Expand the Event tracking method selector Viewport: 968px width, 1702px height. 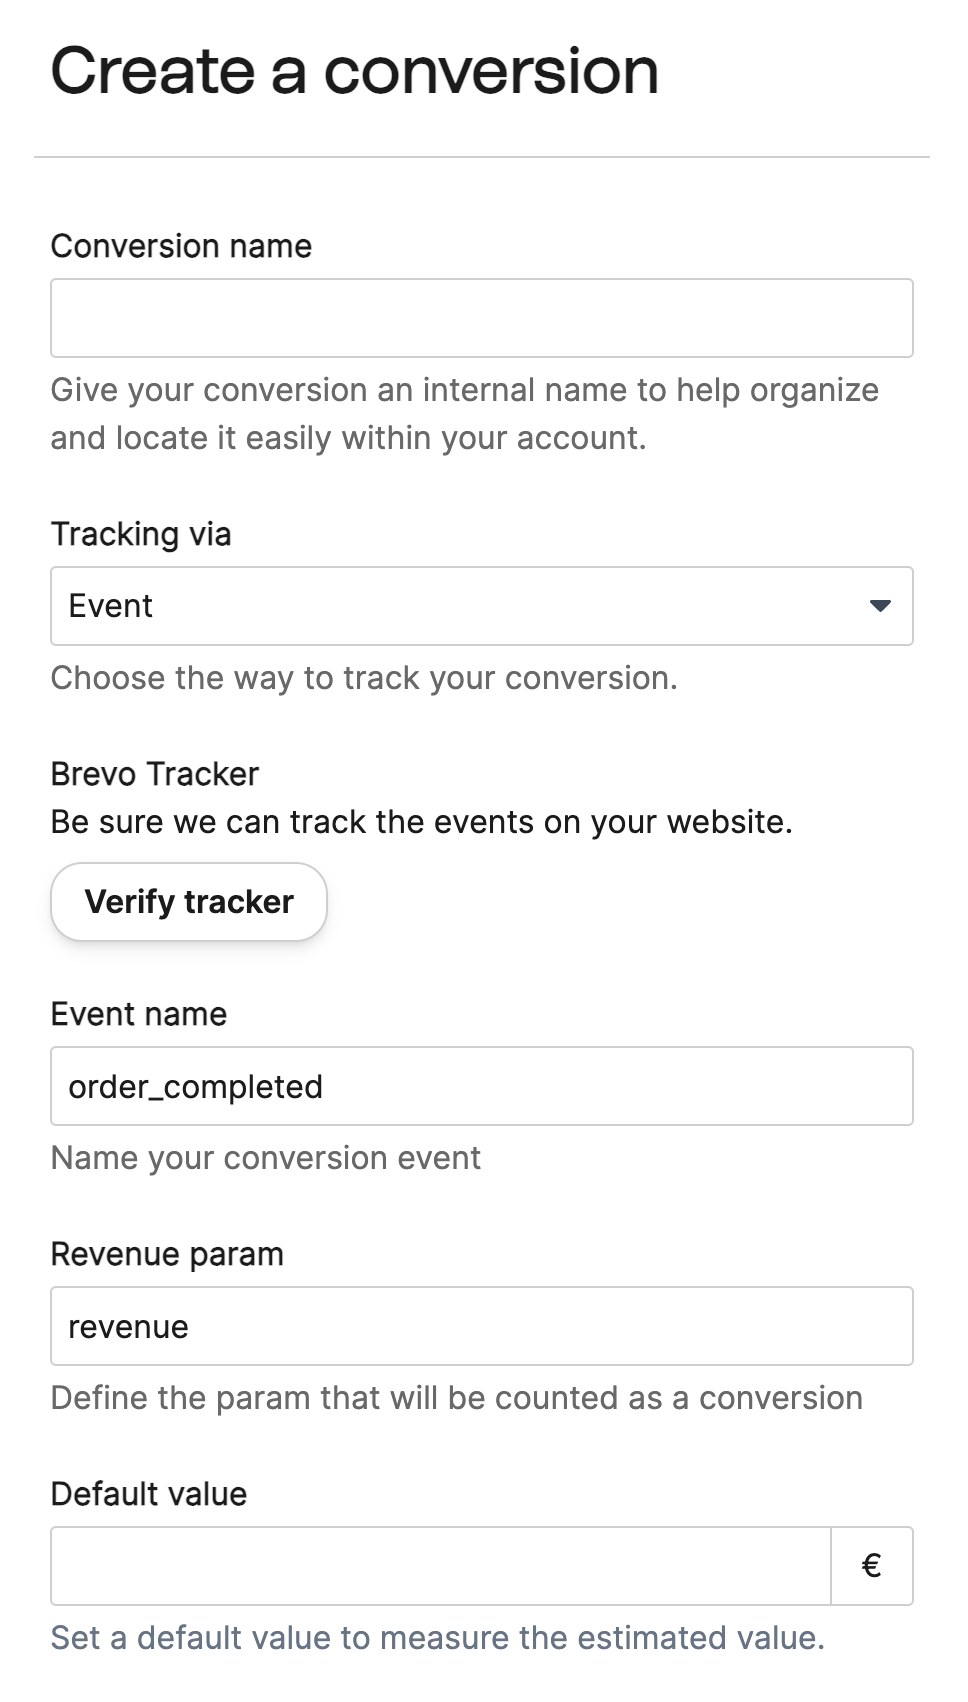tap(482, 606)
